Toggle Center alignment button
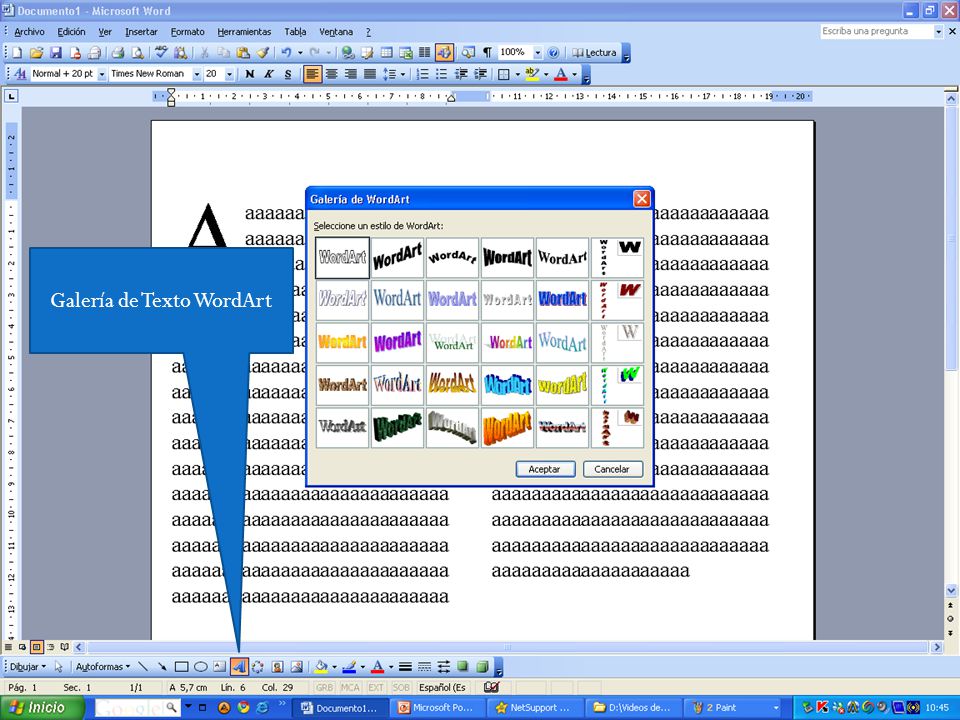This screenshot has width=960, height=720. [331, 75]
